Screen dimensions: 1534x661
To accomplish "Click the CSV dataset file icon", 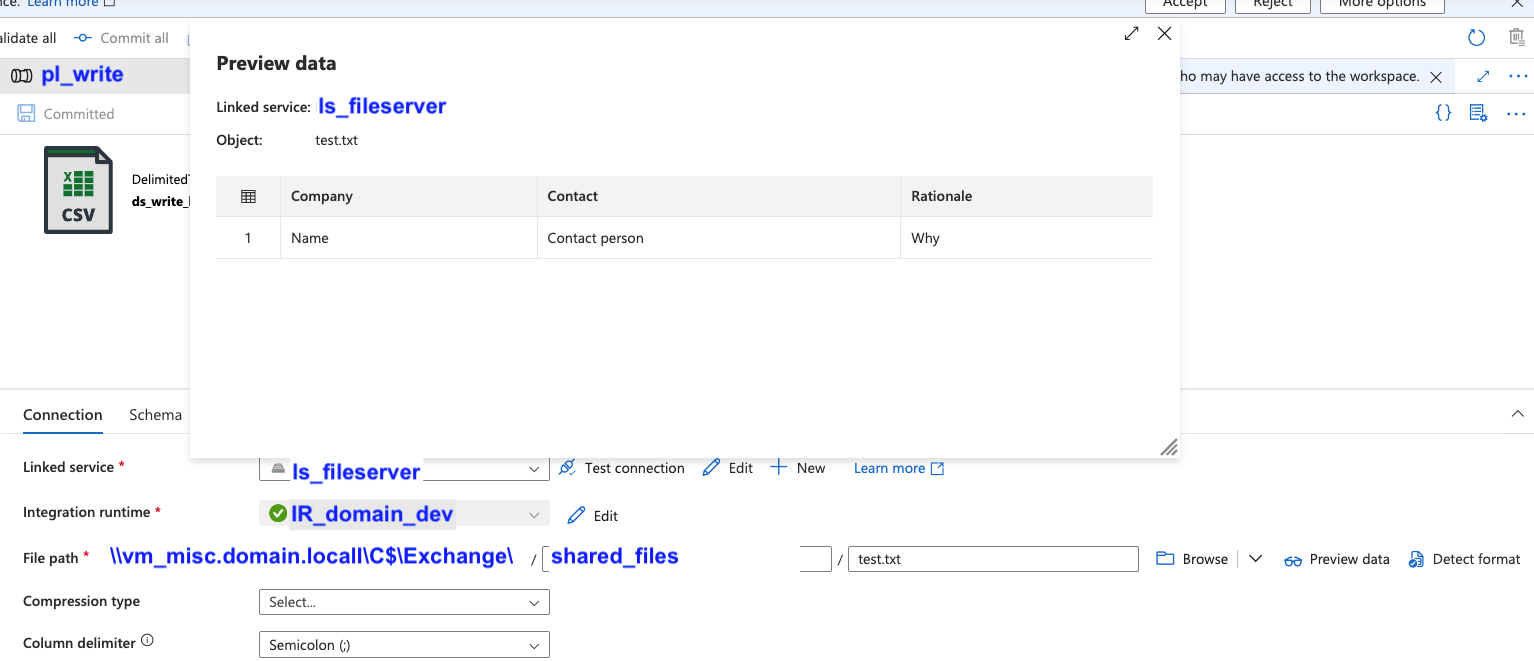I will point(78,190).
